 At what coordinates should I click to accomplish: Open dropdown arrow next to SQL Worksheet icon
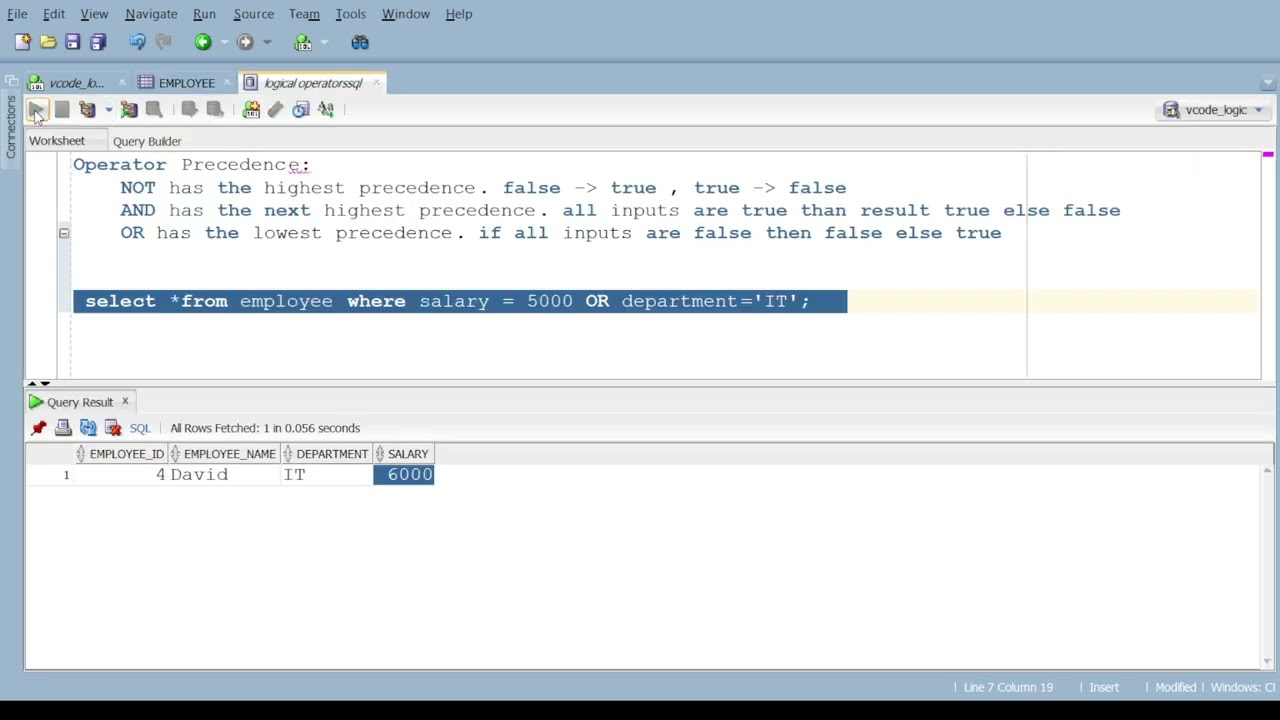pos(324,42)
